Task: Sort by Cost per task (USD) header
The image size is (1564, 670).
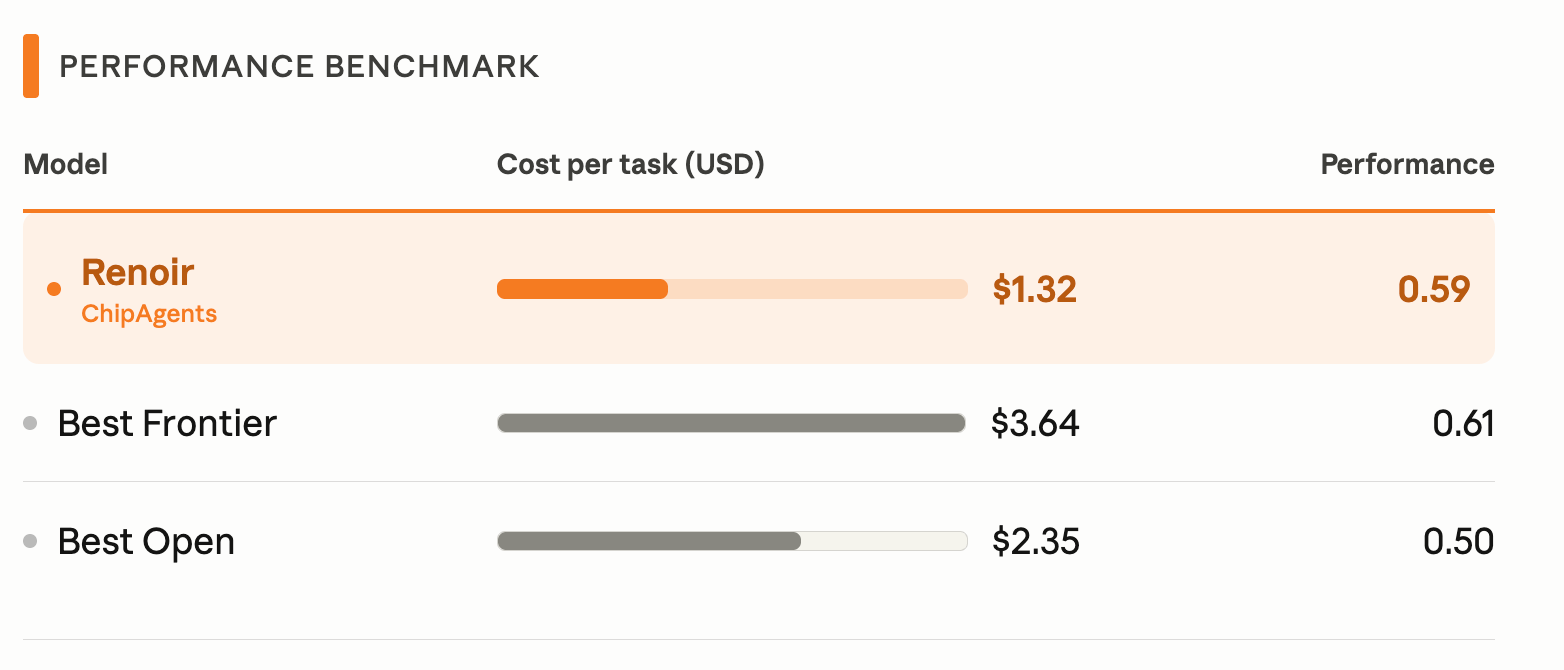Action: point(631,165)
